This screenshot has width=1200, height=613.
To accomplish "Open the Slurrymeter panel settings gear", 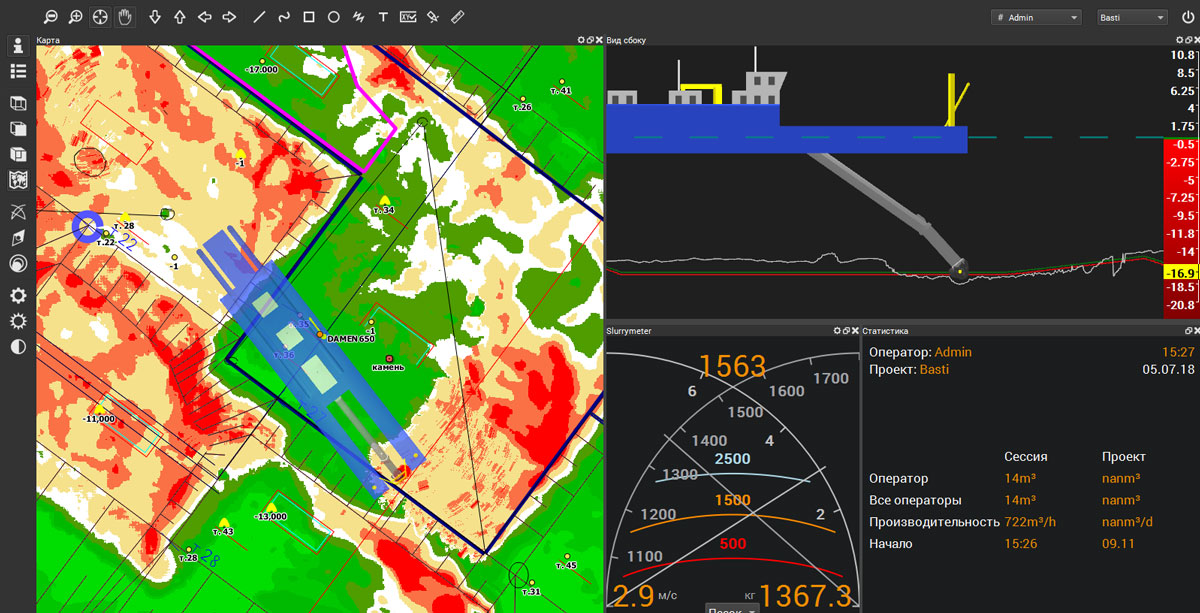I will pos(837,330).
